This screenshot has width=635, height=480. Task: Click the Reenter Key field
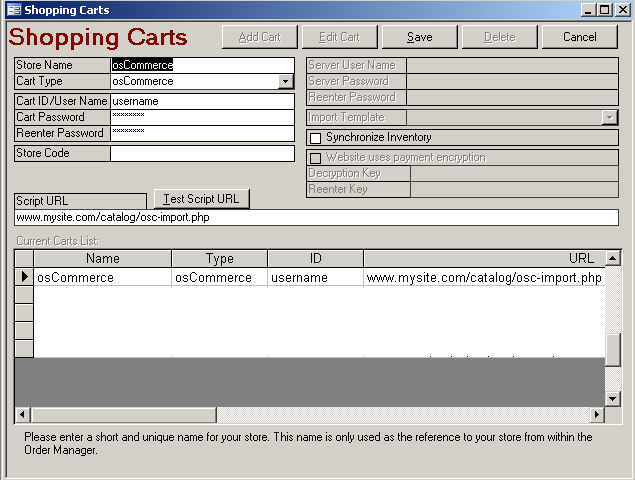(x=514, y=189)
